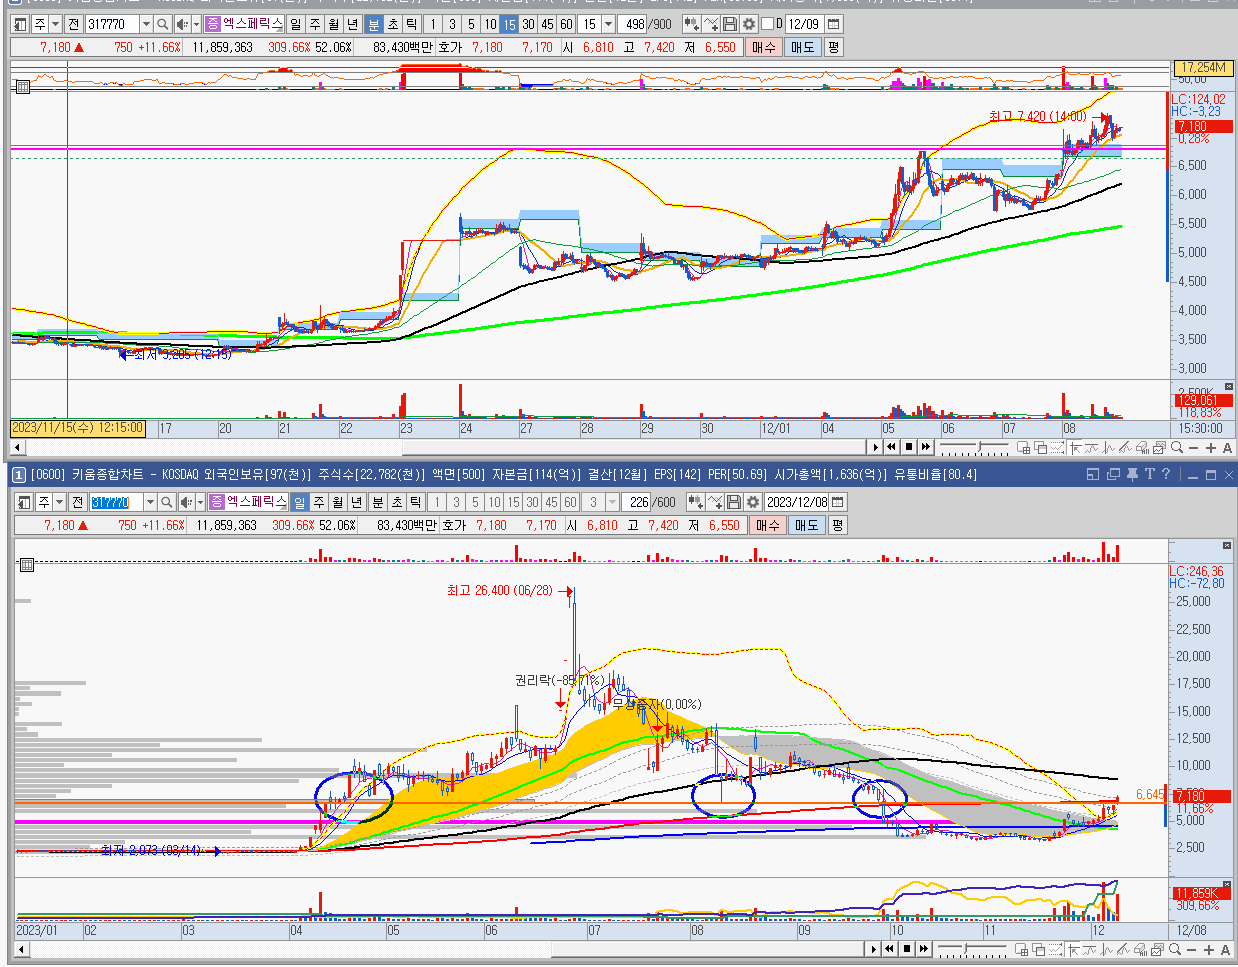
Task: Click 매도 sell button in minute chart
Action: [x=802, y=46]
